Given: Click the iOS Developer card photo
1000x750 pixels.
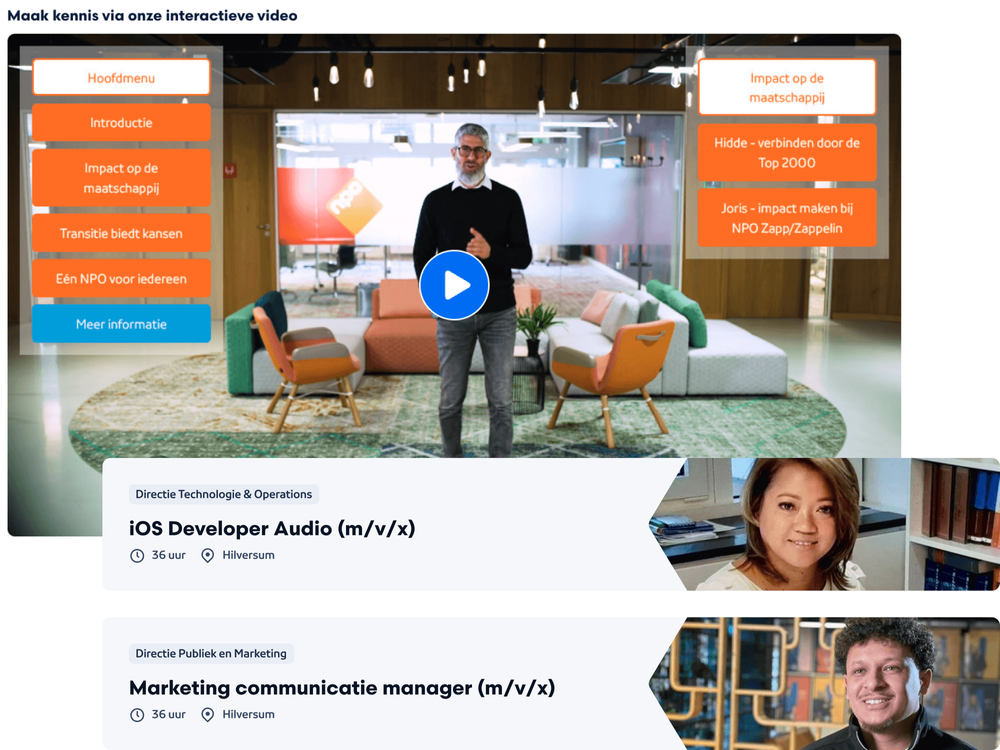Looking at the screenshot, I should click(x=825, y=524).
